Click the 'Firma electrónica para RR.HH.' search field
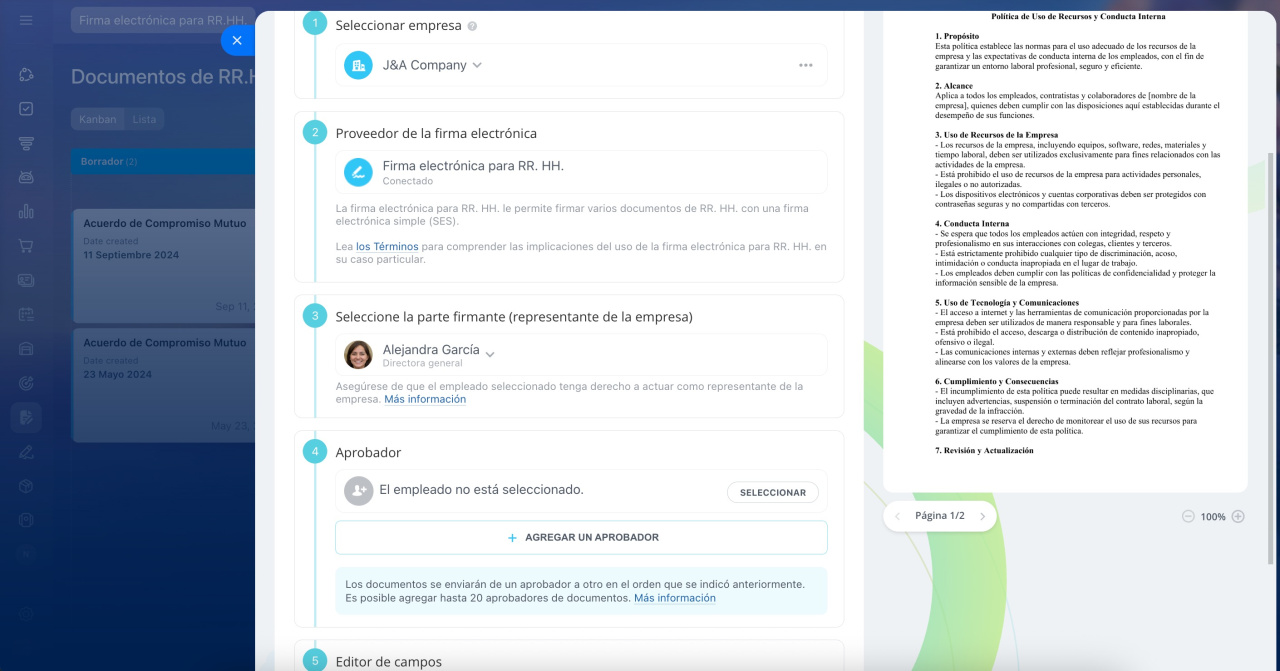 tap(162, 20)
